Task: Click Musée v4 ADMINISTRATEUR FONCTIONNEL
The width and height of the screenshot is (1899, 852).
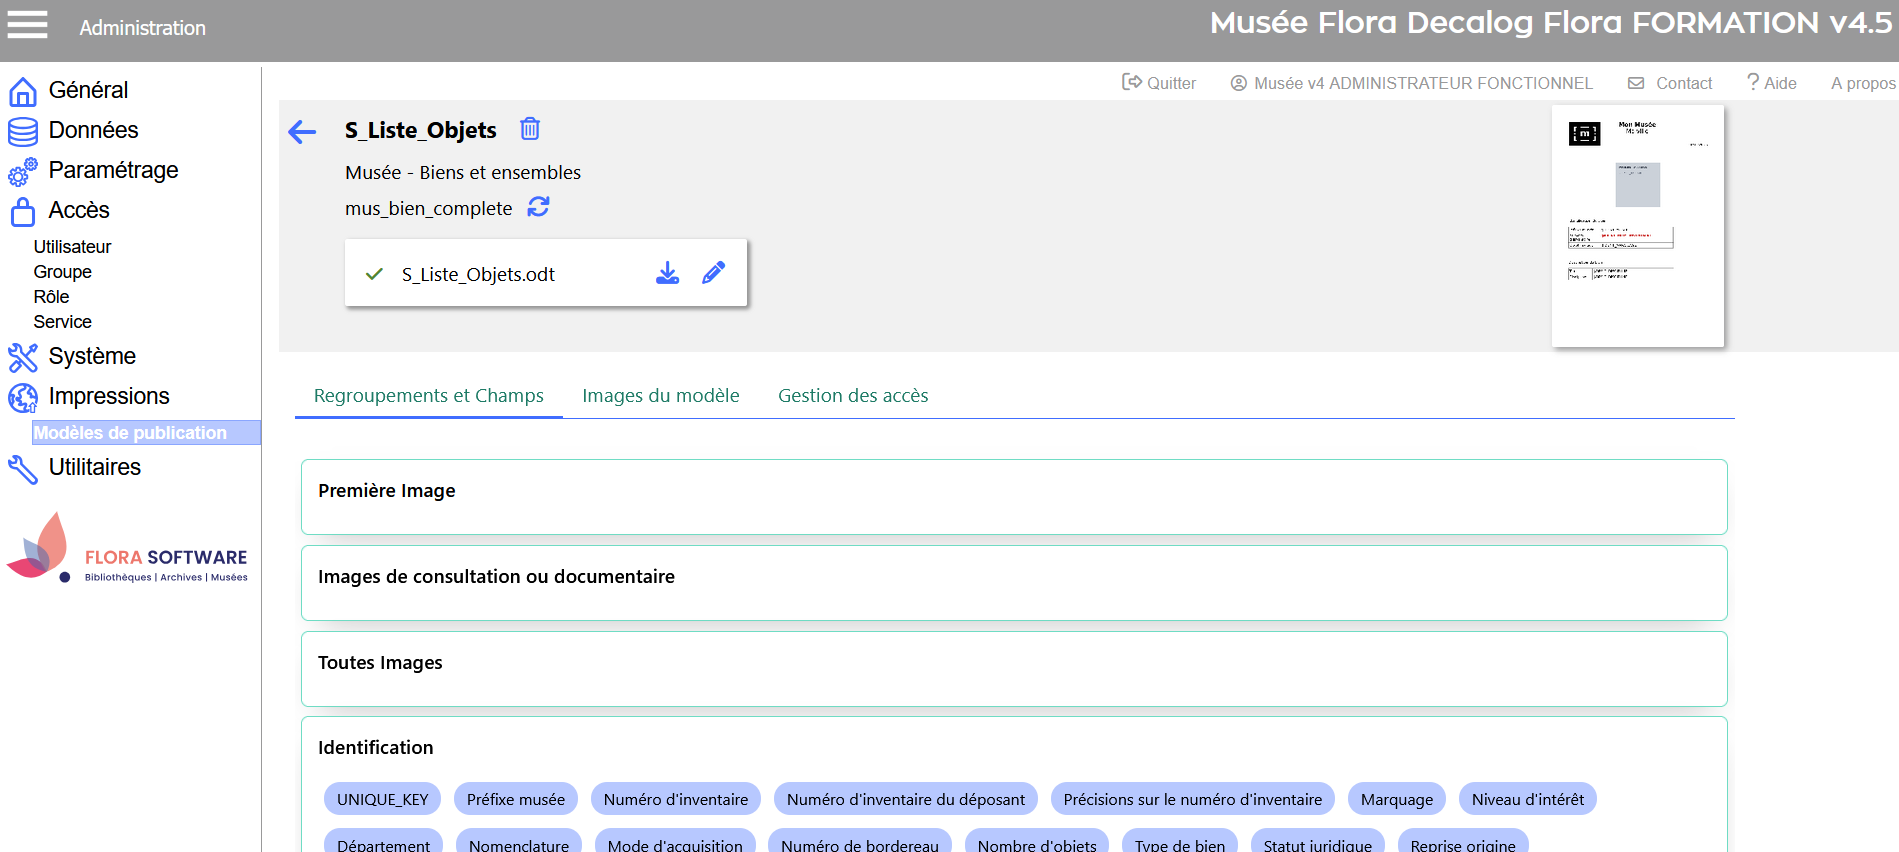Action: [1423, 83]
